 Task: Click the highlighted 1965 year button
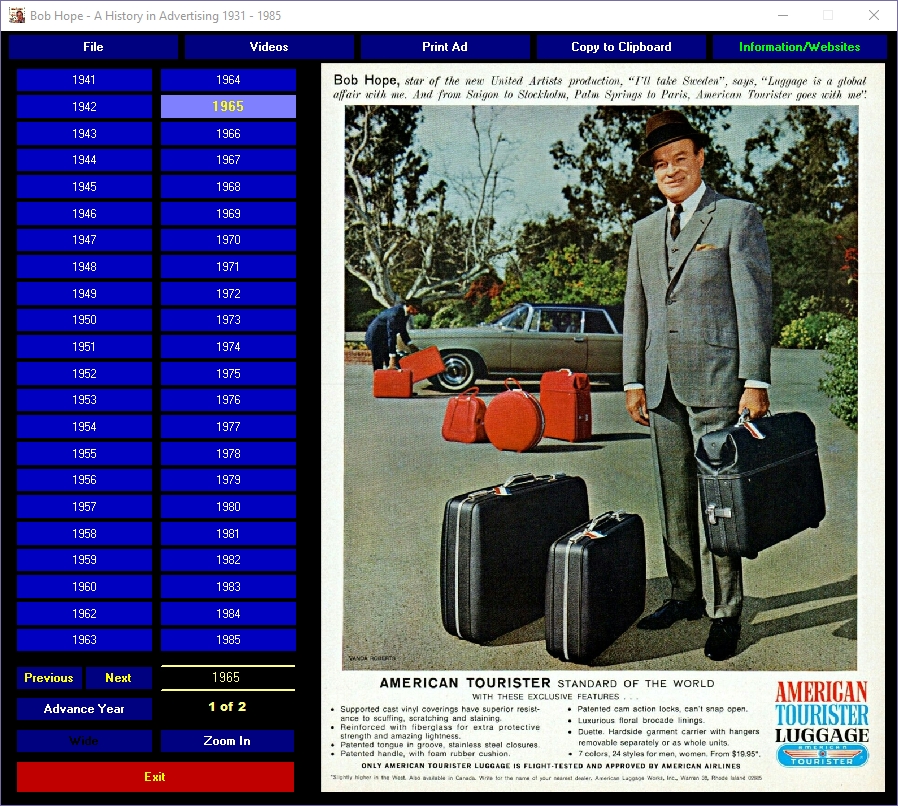(229, 107)
